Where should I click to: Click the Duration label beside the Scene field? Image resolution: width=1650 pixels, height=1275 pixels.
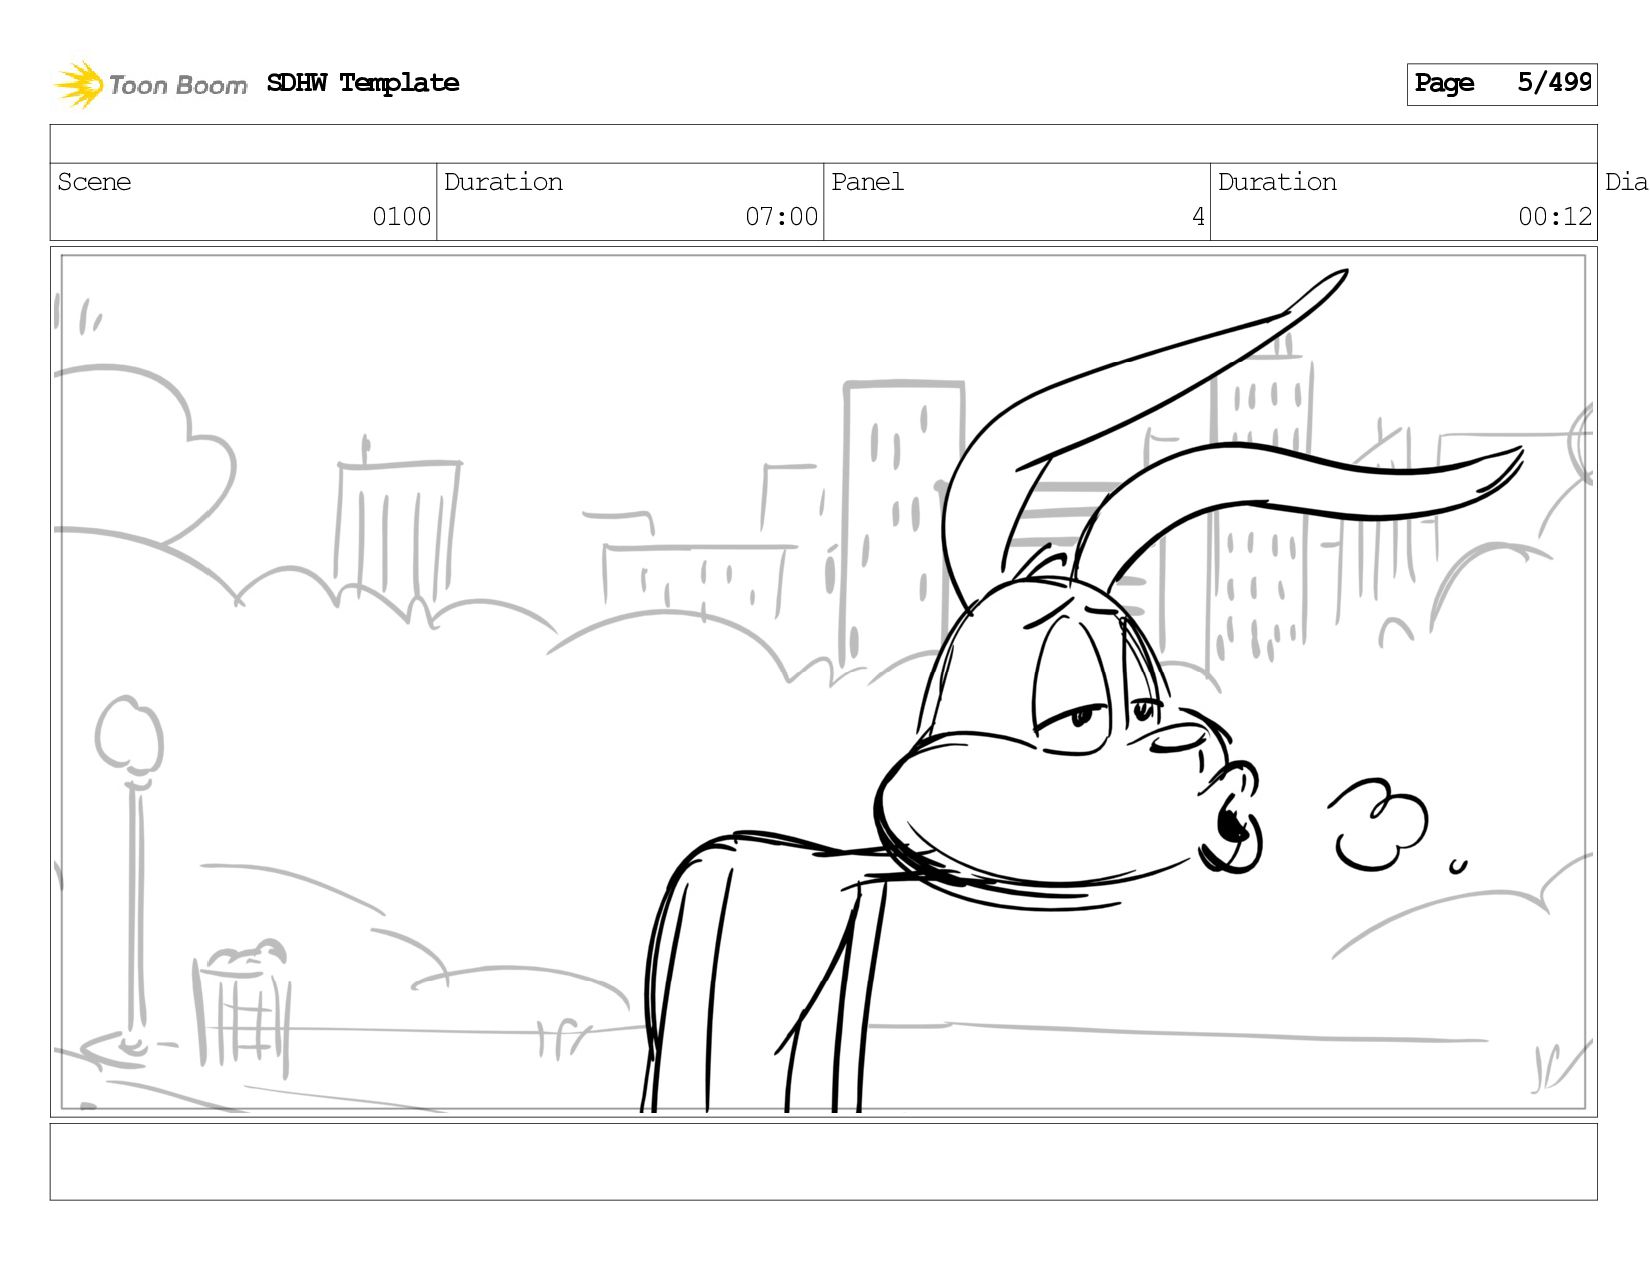click(x=503, y=182)
